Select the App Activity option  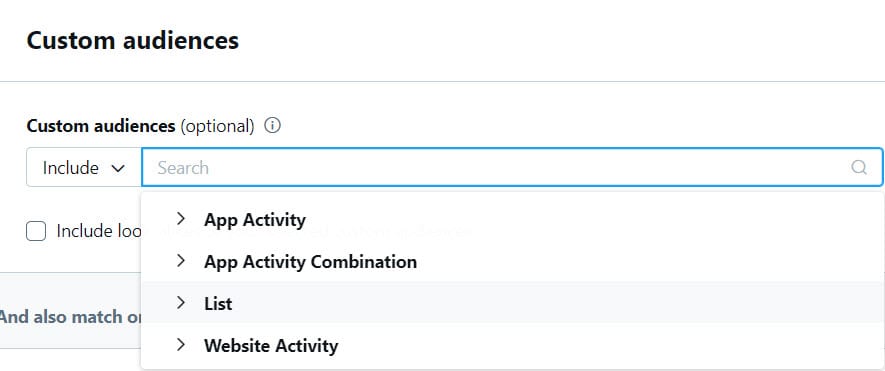[255, 220]
